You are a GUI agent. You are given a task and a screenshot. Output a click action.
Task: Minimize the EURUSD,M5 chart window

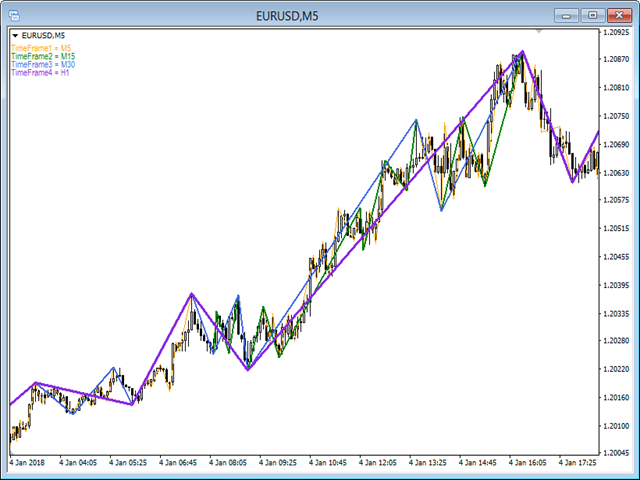[566, 16]
